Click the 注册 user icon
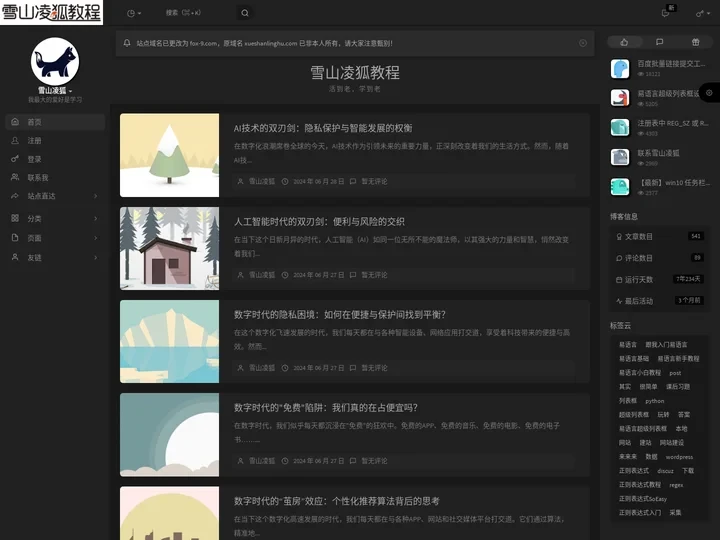 click(x=15, y=140)
